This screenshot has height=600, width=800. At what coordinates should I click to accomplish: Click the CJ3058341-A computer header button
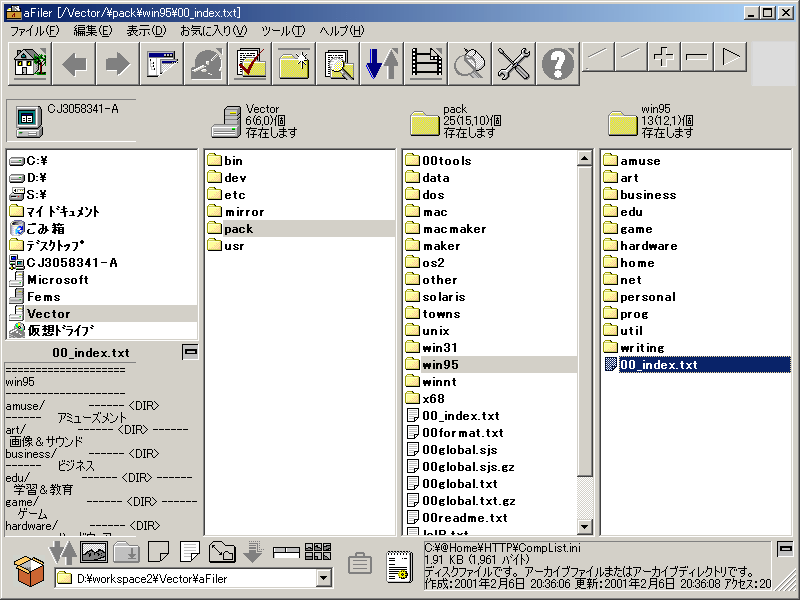[x=71, y=120]
